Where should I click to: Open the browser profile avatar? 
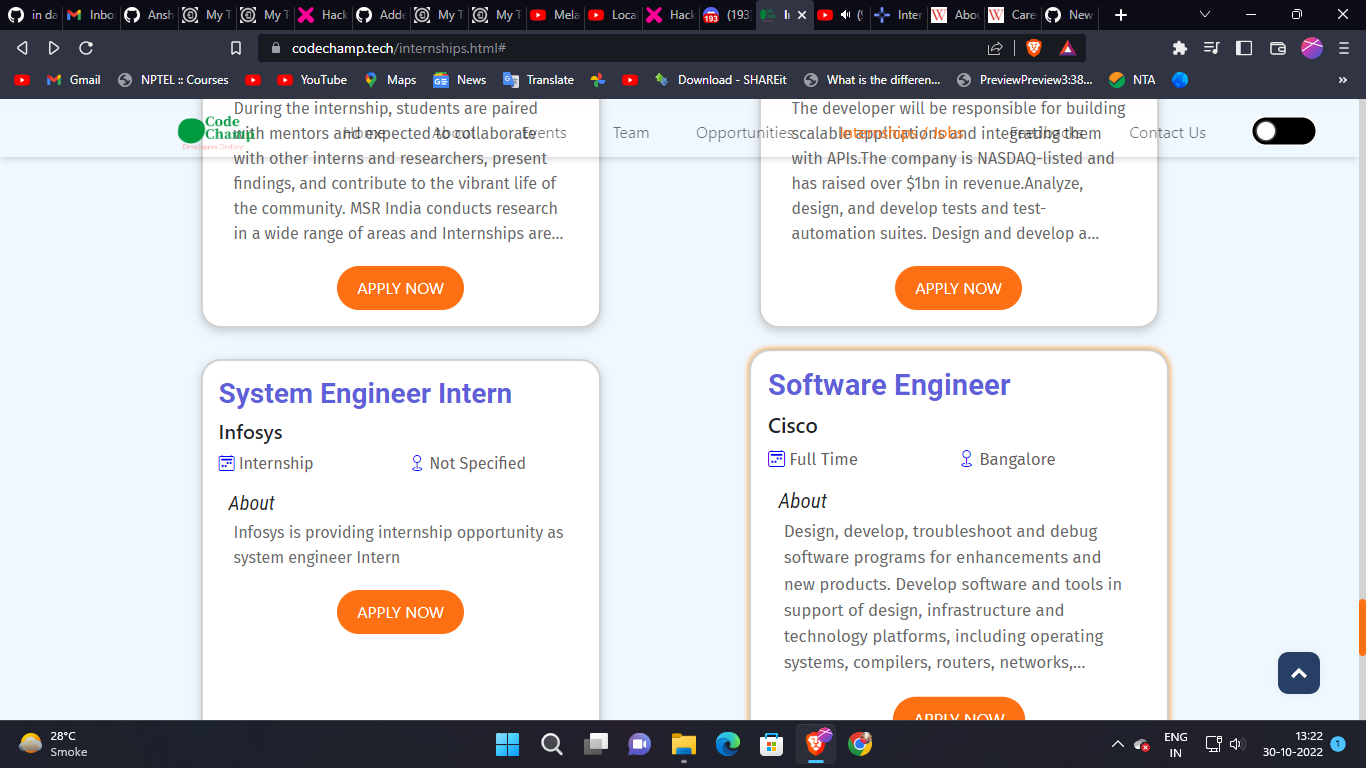tap(1312, 48)
